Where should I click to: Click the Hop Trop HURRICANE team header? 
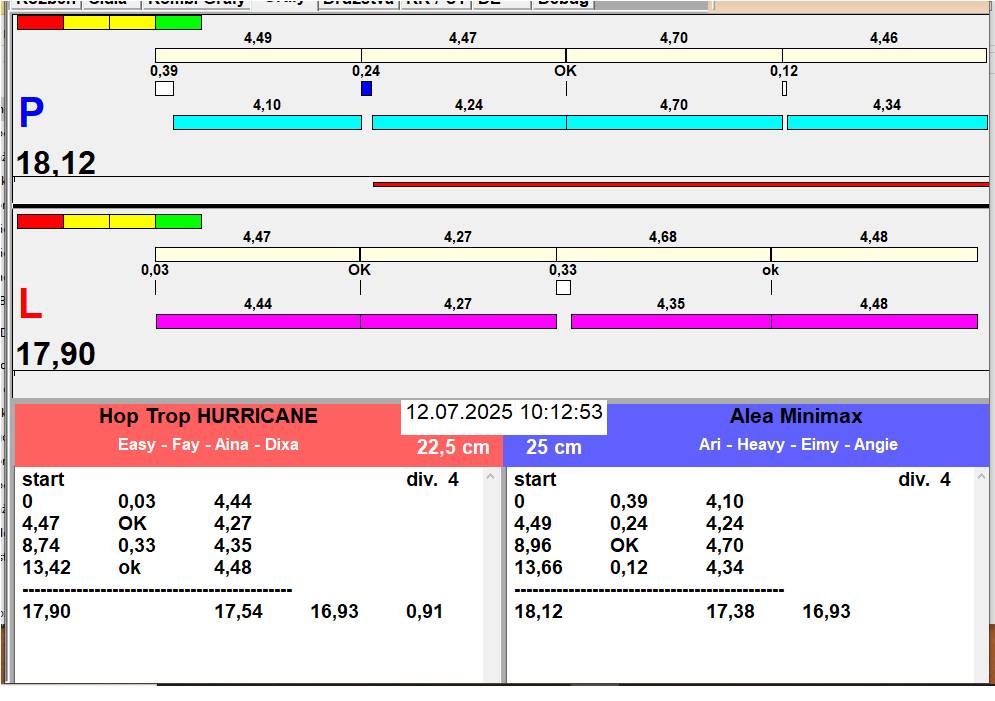(208, 416)
